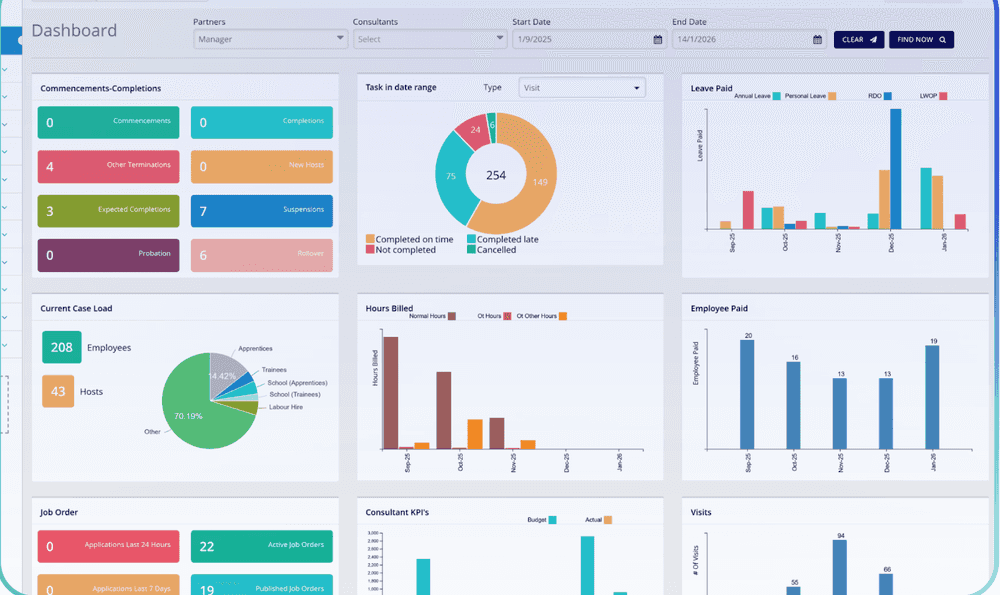The width and height of the screenshot is (1000, 595).
Task: Toggle the Personal Leave legend swatch
Action: click(x=832, y=96)
